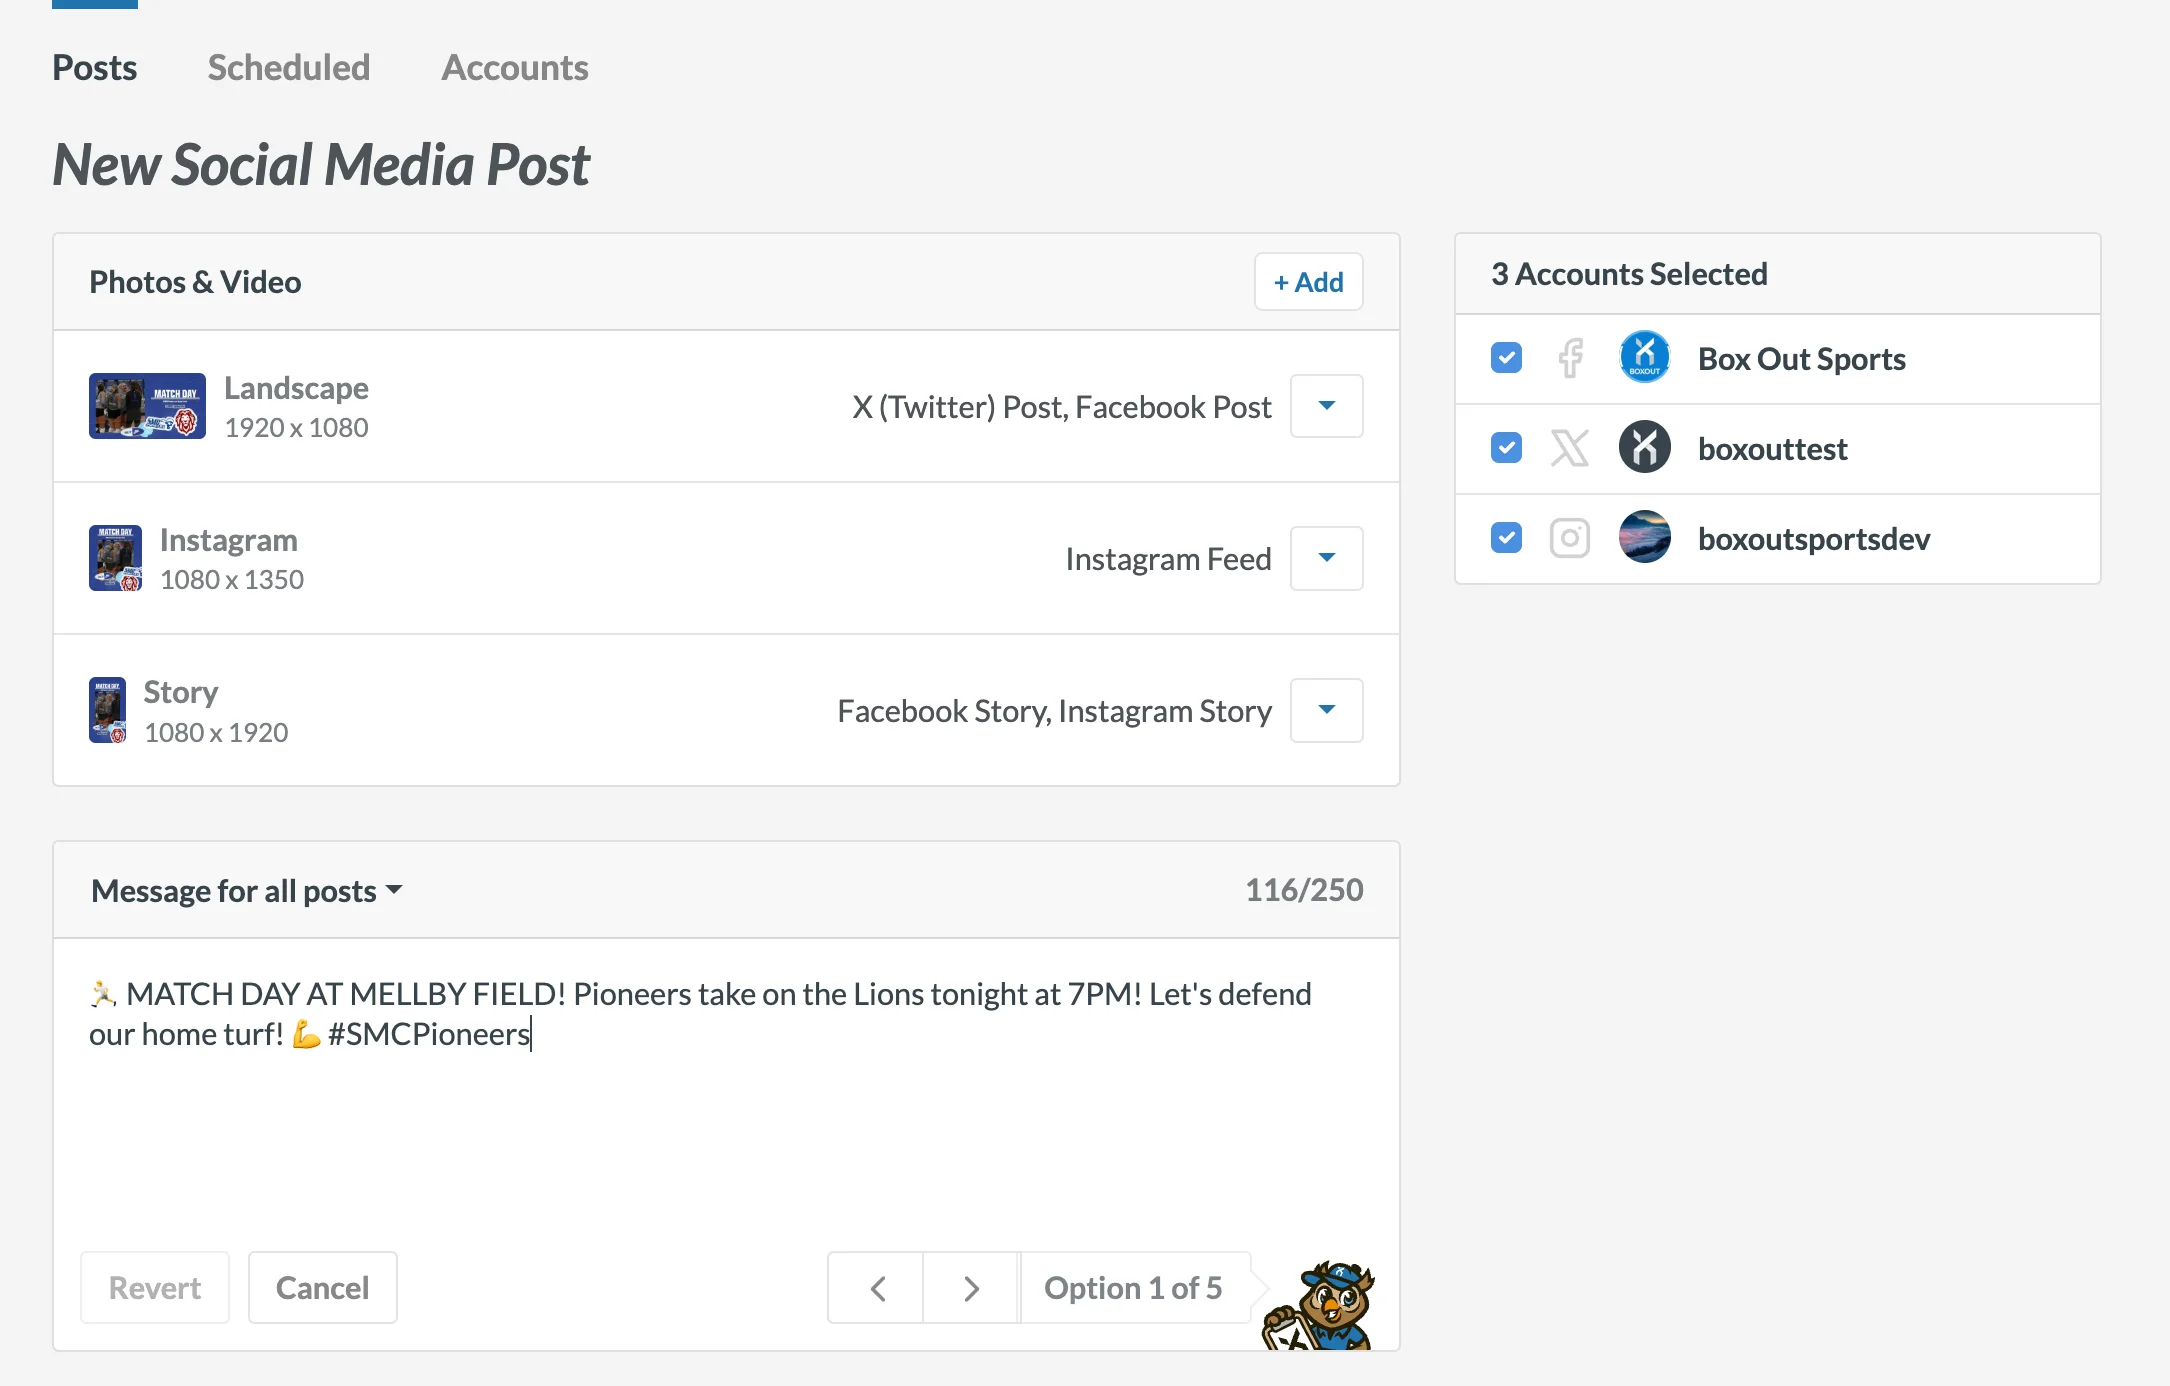2170x1386 pixels.
Task: Open Landscape post type dropdown
Action: click(x=1326, y=406)
